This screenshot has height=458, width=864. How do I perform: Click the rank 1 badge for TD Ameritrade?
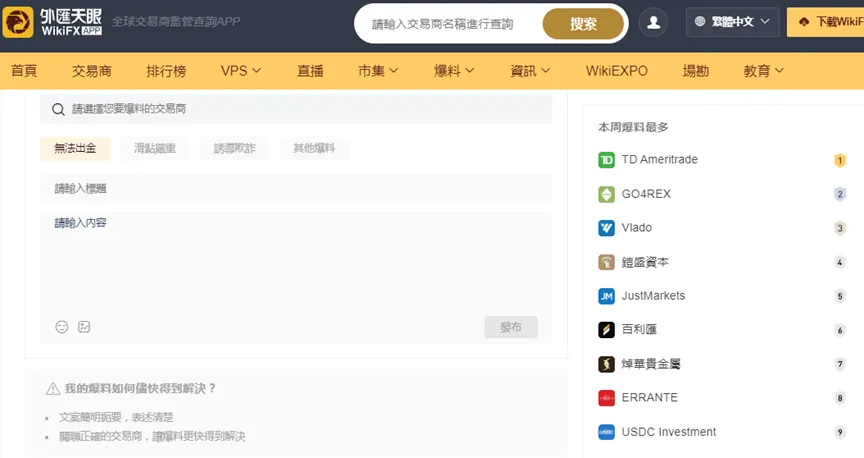click(840, 160)
